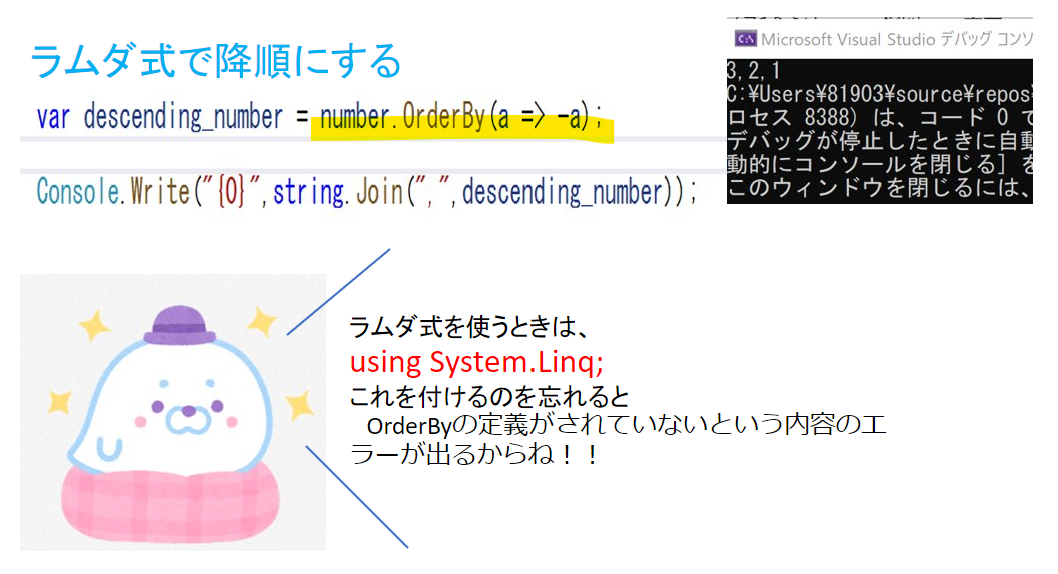This screenshot has height=574, width=1058.
Task: Click the このウィンドウを閉じるには console line
Action: coord(880,187)
